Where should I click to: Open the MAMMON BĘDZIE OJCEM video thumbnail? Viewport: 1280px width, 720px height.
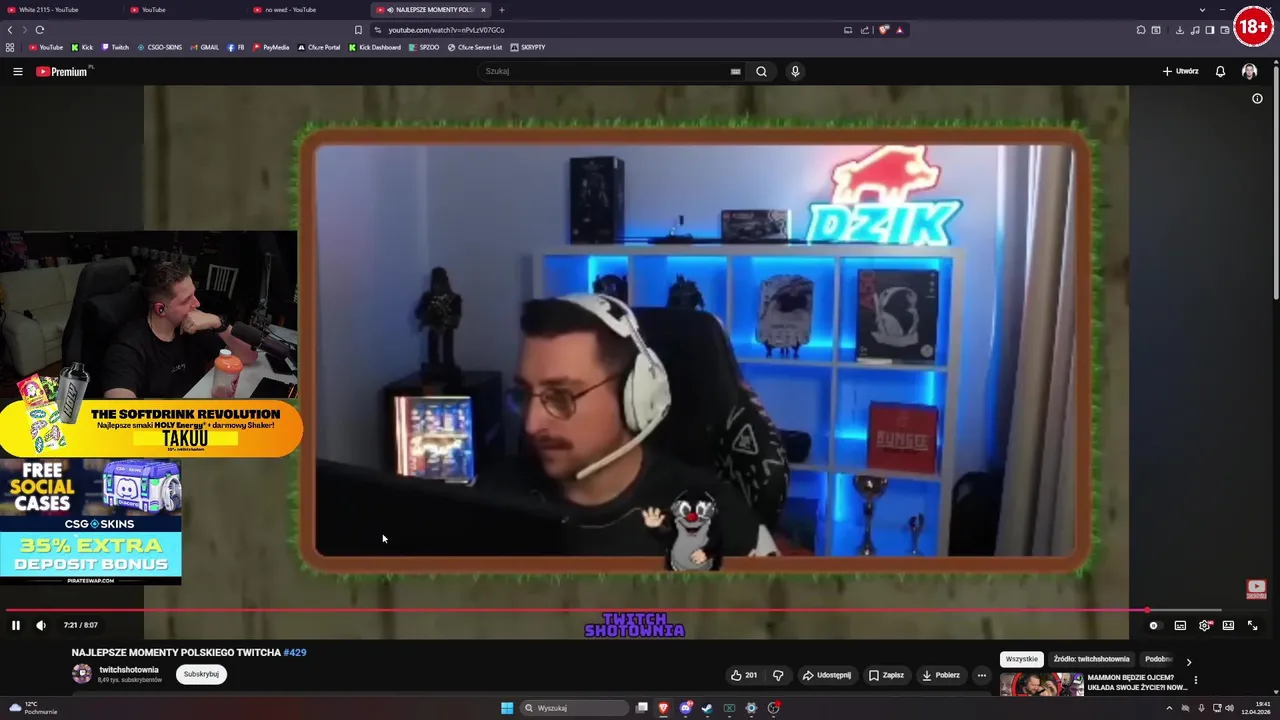pos(1041,686)
